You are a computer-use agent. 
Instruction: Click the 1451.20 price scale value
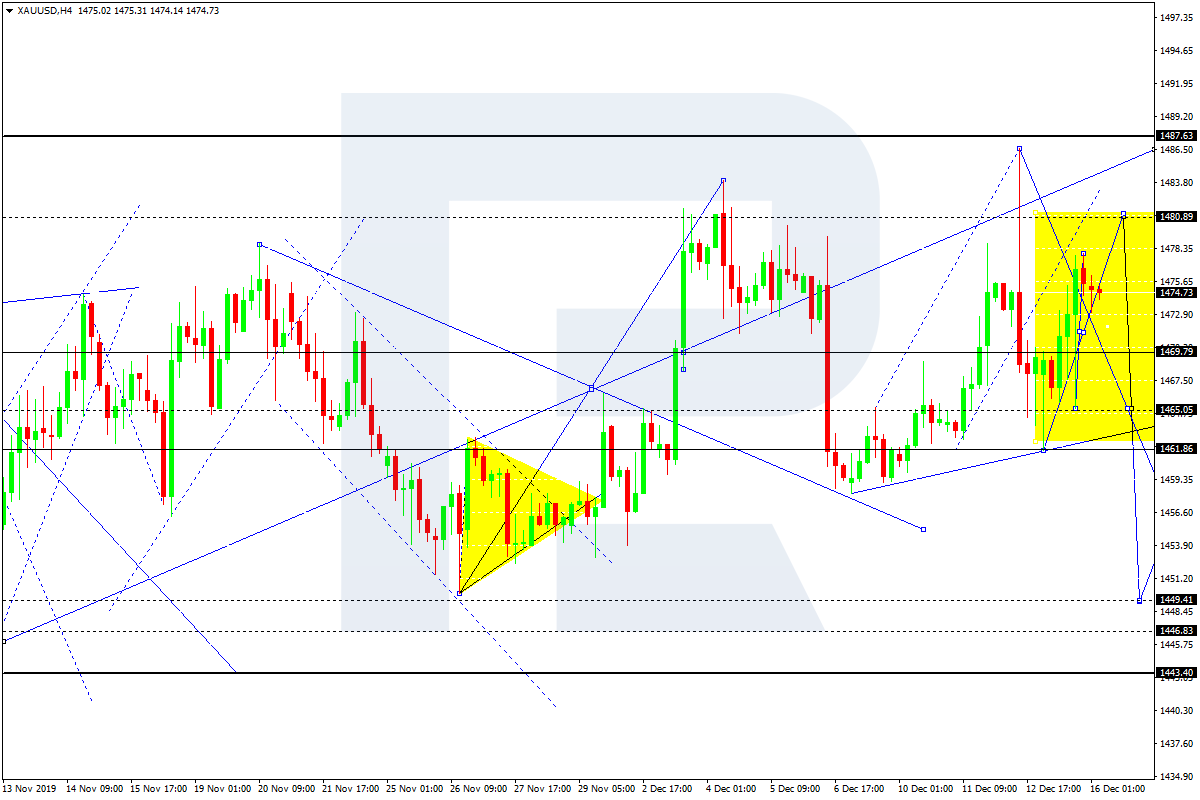1176,579
